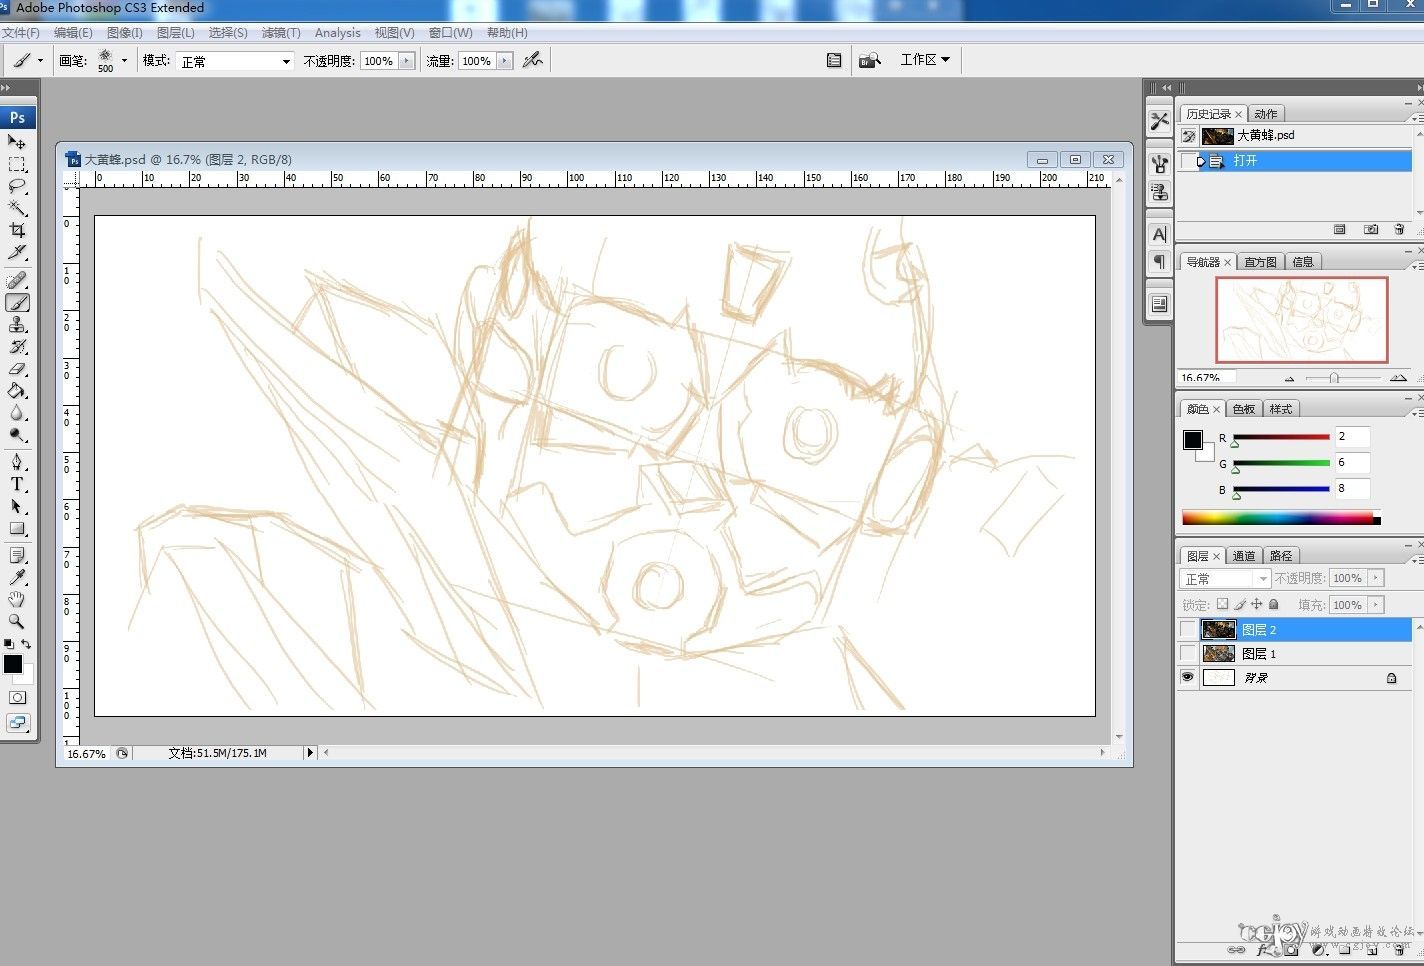
Task: Switch to the 直方图 tab
Action: (1260, 262)
